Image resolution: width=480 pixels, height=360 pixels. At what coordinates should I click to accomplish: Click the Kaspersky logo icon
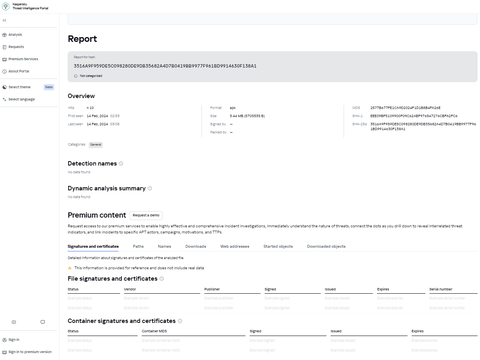tap(6, 6)
